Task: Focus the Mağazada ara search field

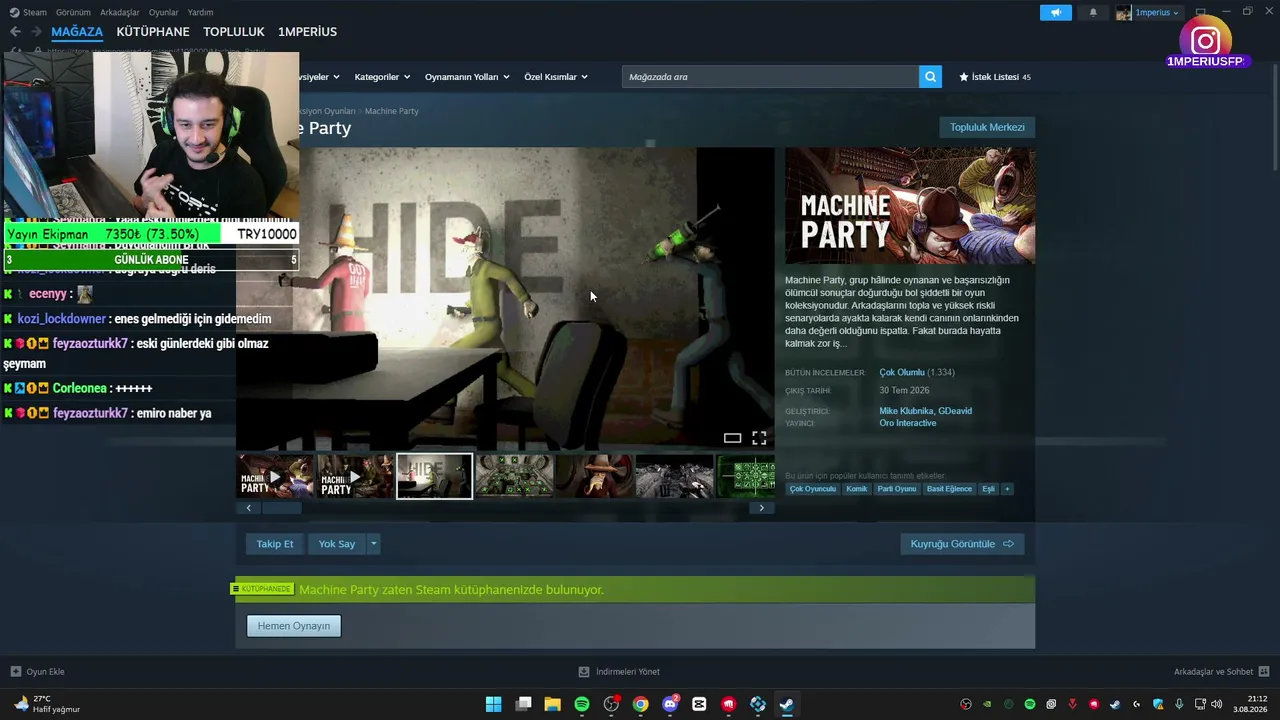Action: pos(770,77)
